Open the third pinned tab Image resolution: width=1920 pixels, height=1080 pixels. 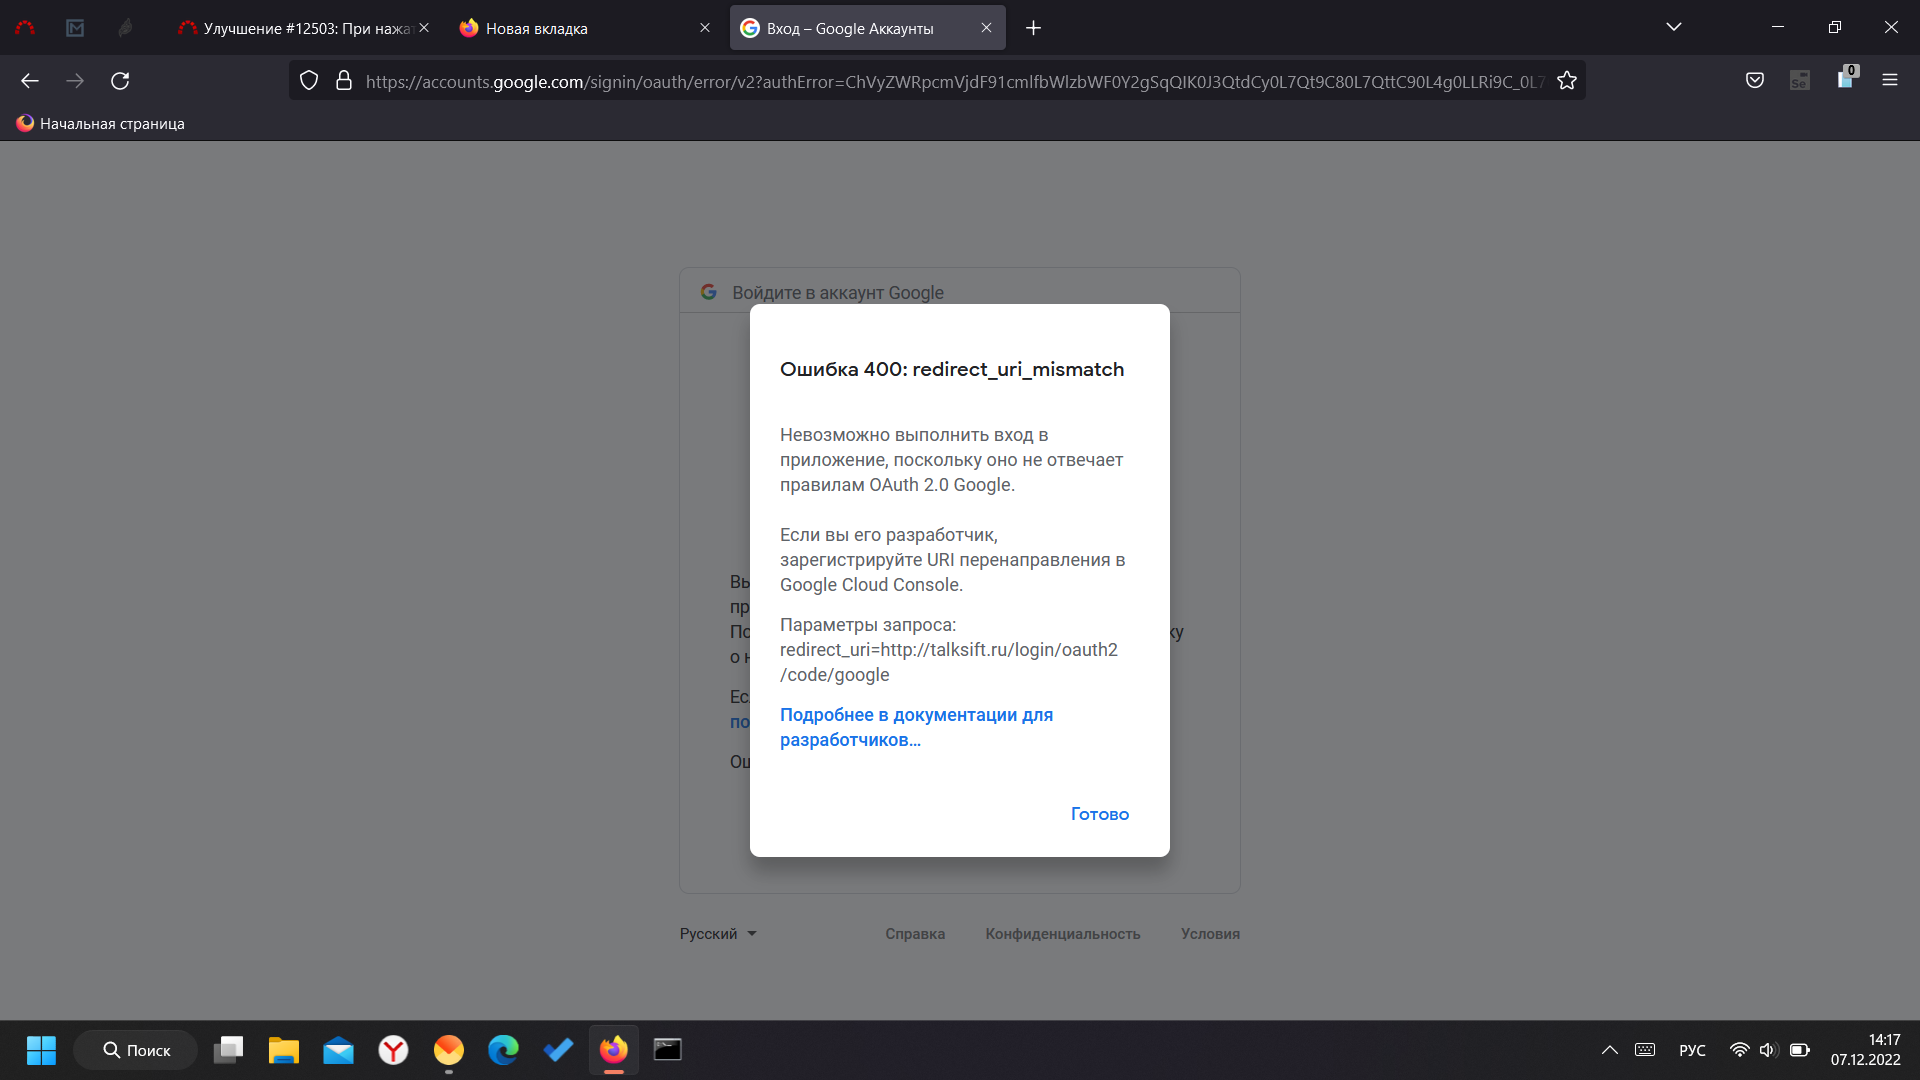125,28
